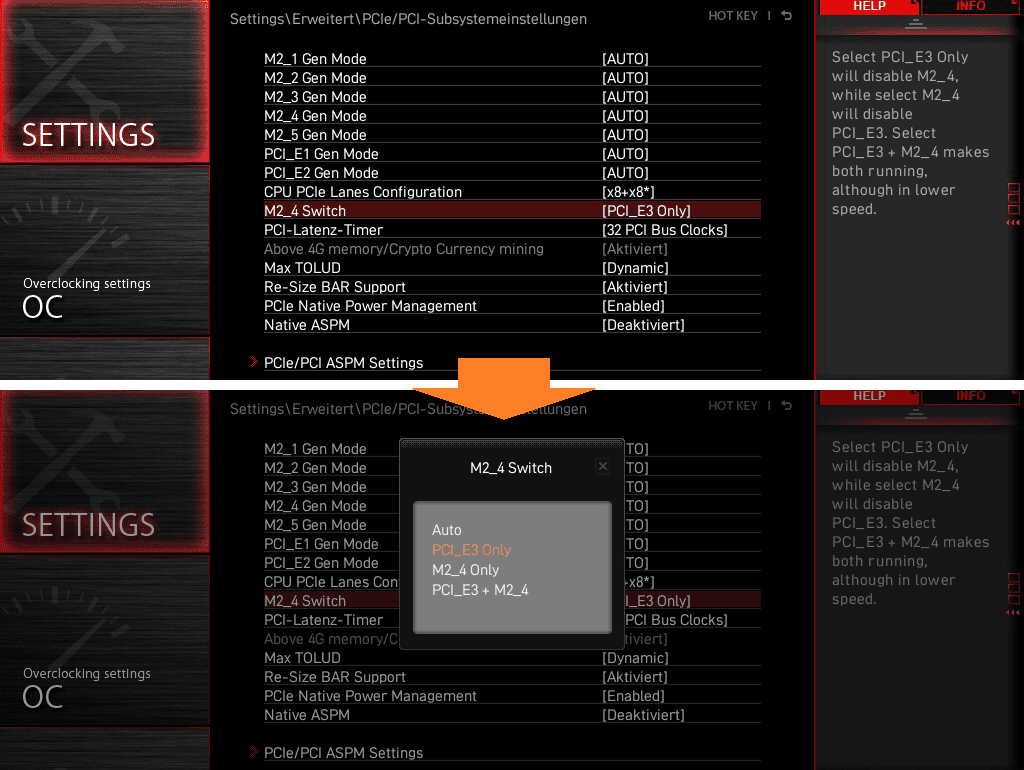Expand PCIe/PCI ASPM Settings in lower screen

[343, 752]
